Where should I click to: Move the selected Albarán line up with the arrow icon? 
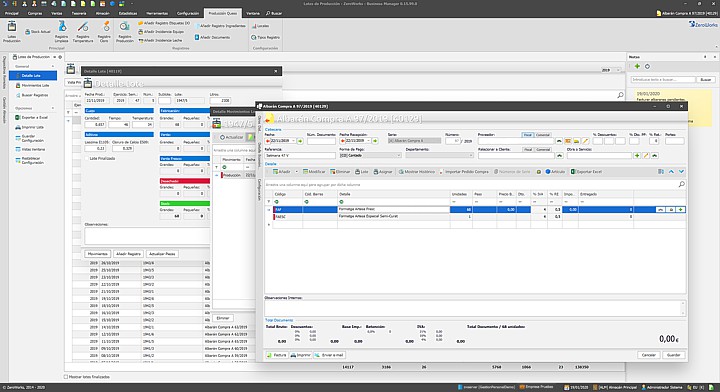point(671,172)
